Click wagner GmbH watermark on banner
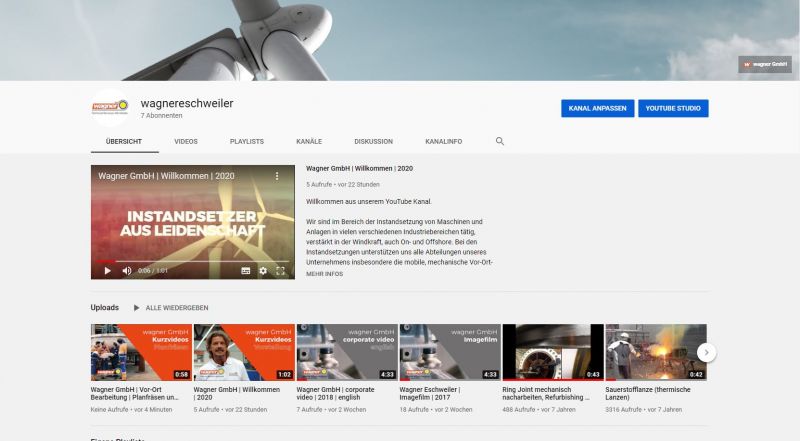This screenshot has height=441, width=800. [x=764, y=64]
